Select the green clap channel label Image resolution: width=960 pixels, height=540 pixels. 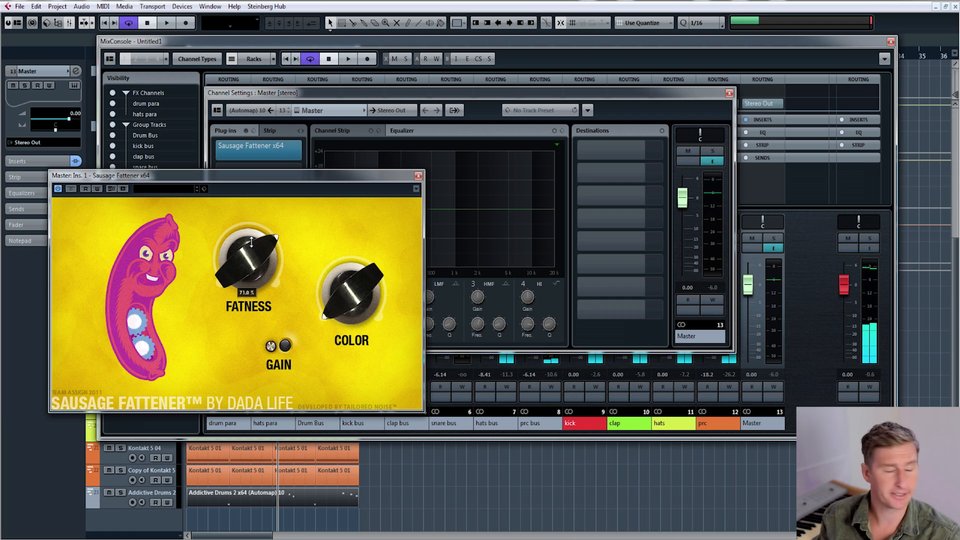click(x=629, y=423)
